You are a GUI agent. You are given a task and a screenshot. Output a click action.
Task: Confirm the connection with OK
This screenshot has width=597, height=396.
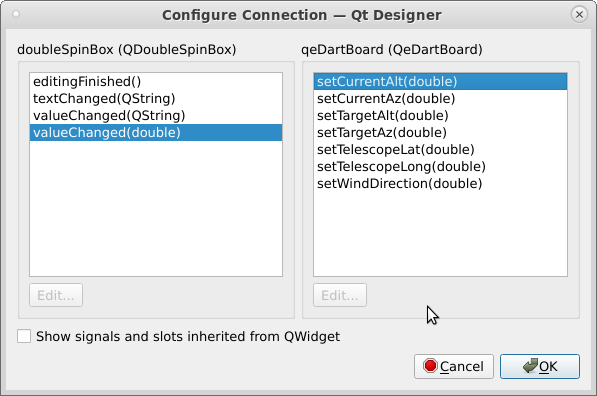(x=540, y=366)
